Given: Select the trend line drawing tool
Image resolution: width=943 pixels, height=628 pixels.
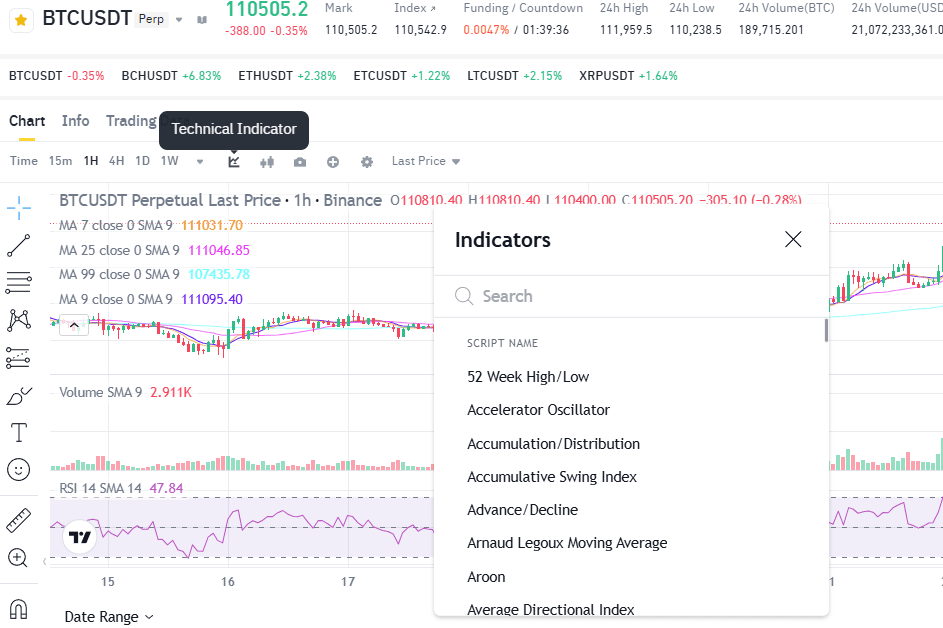Looking at the screenshot, I should [19, 245].
